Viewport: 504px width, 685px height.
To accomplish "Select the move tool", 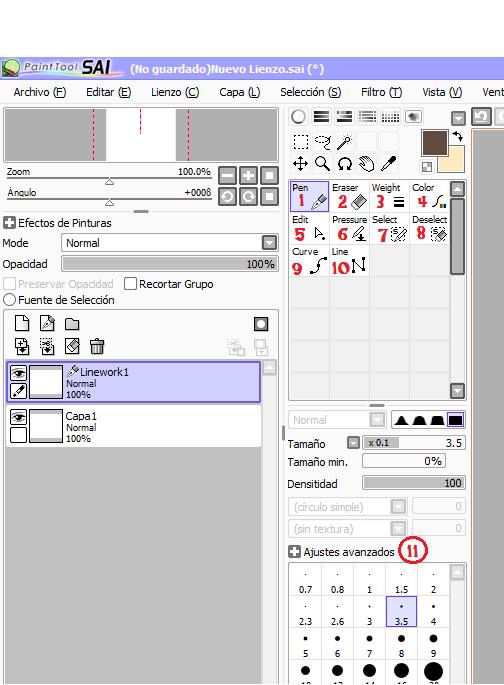I will (300, 164).
